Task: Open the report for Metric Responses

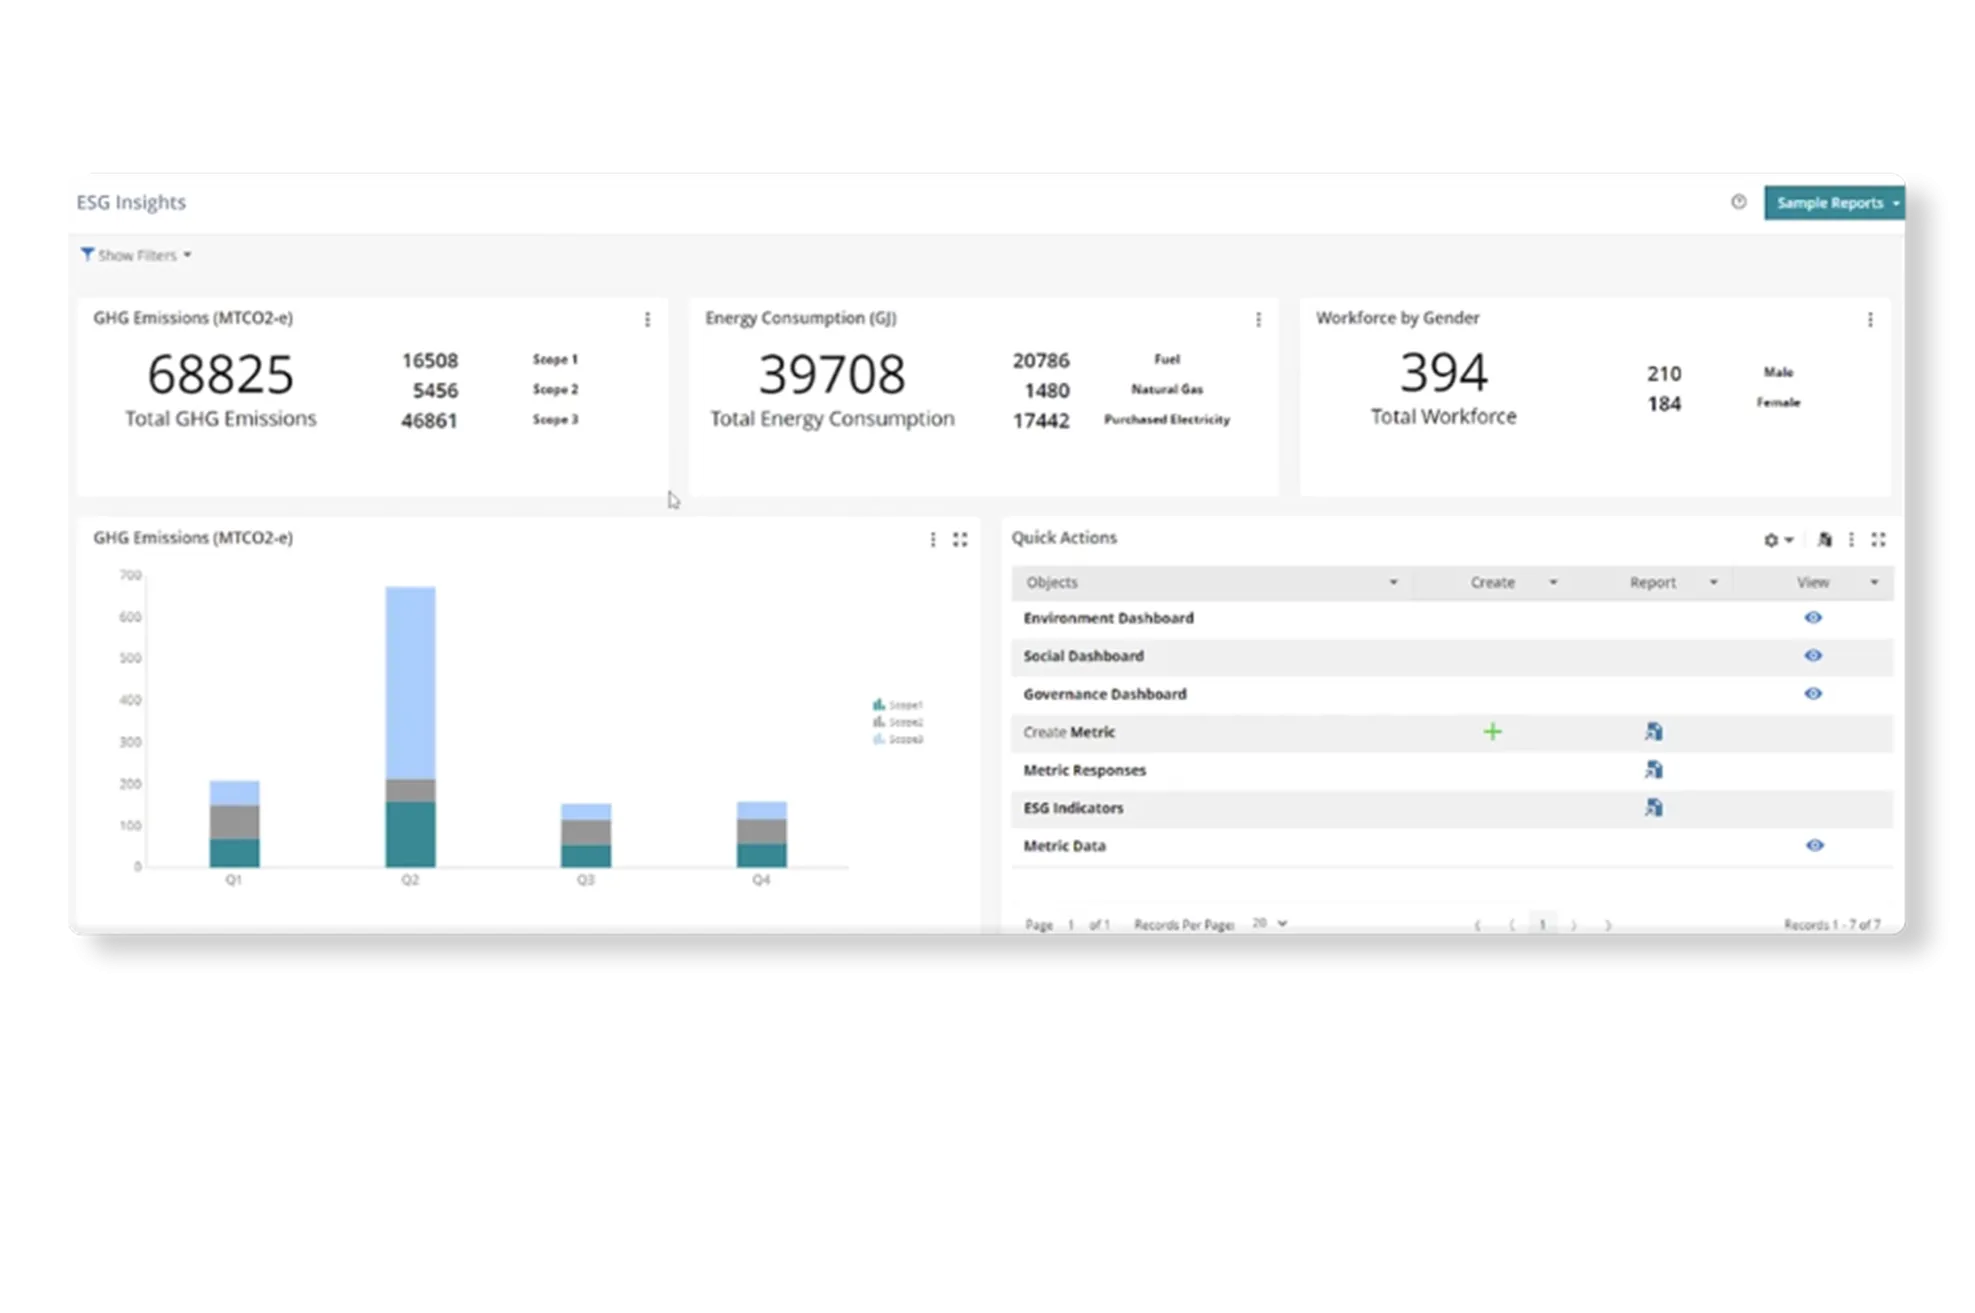Action: pyautogui.click(x=1653, y=770)
